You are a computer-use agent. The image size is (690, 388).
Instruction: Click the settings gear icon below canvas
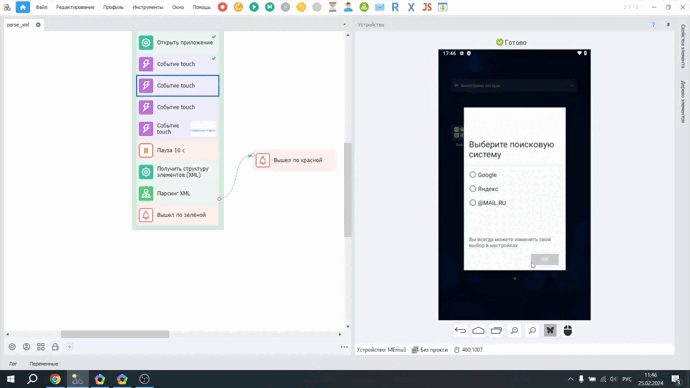click(x=12, y=347)
